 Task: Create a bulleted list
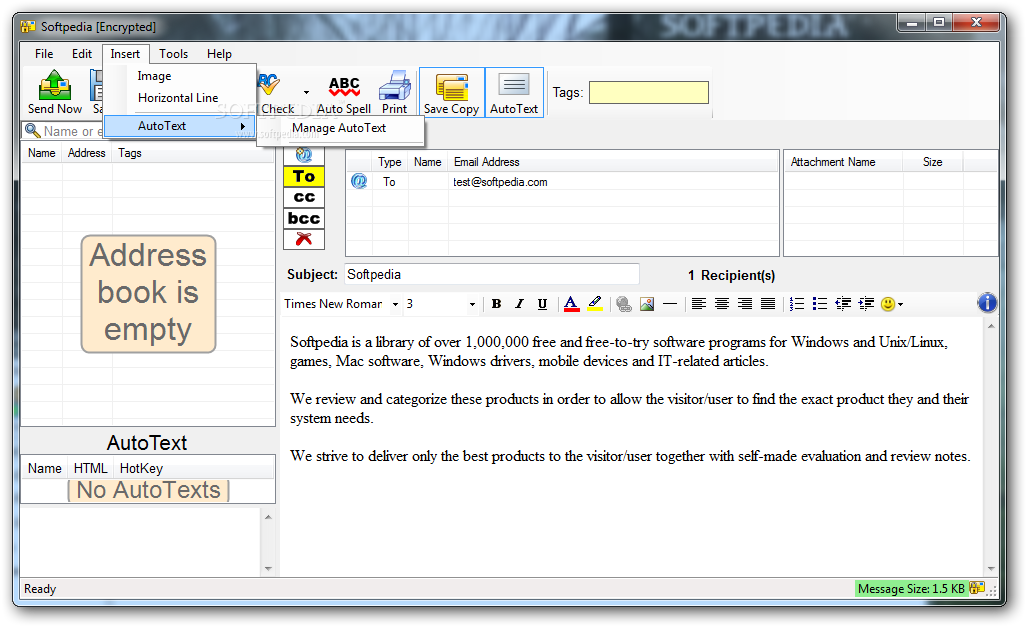820,304
